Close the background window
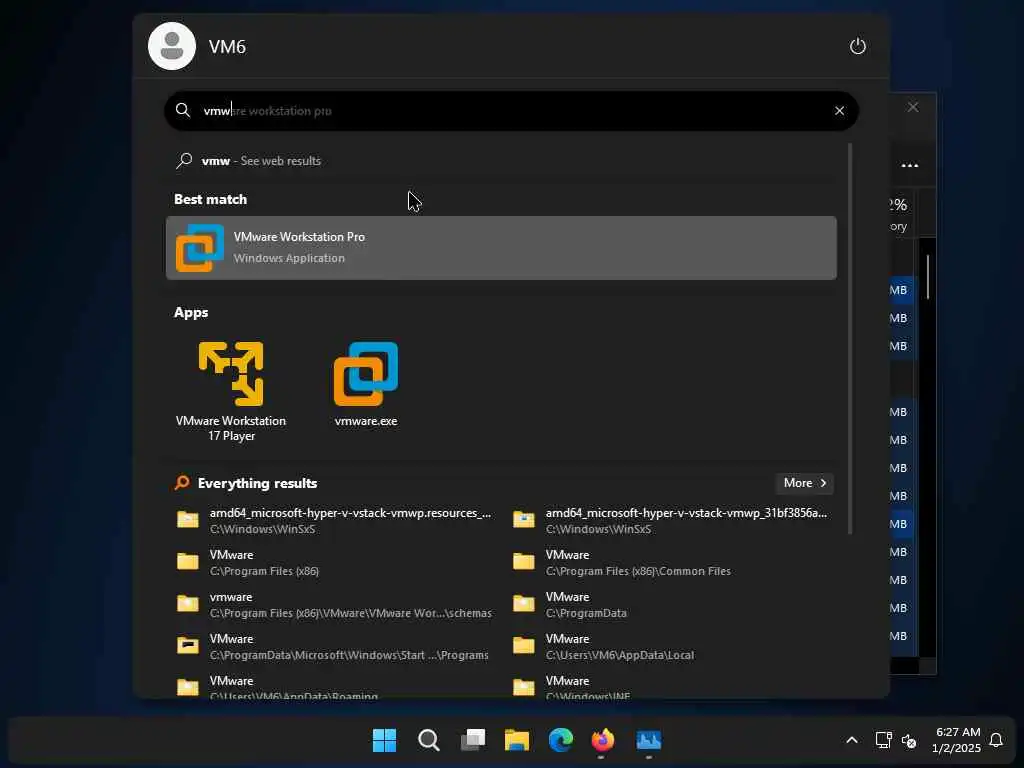This screenshot has height=768, width=1024. 913,107
